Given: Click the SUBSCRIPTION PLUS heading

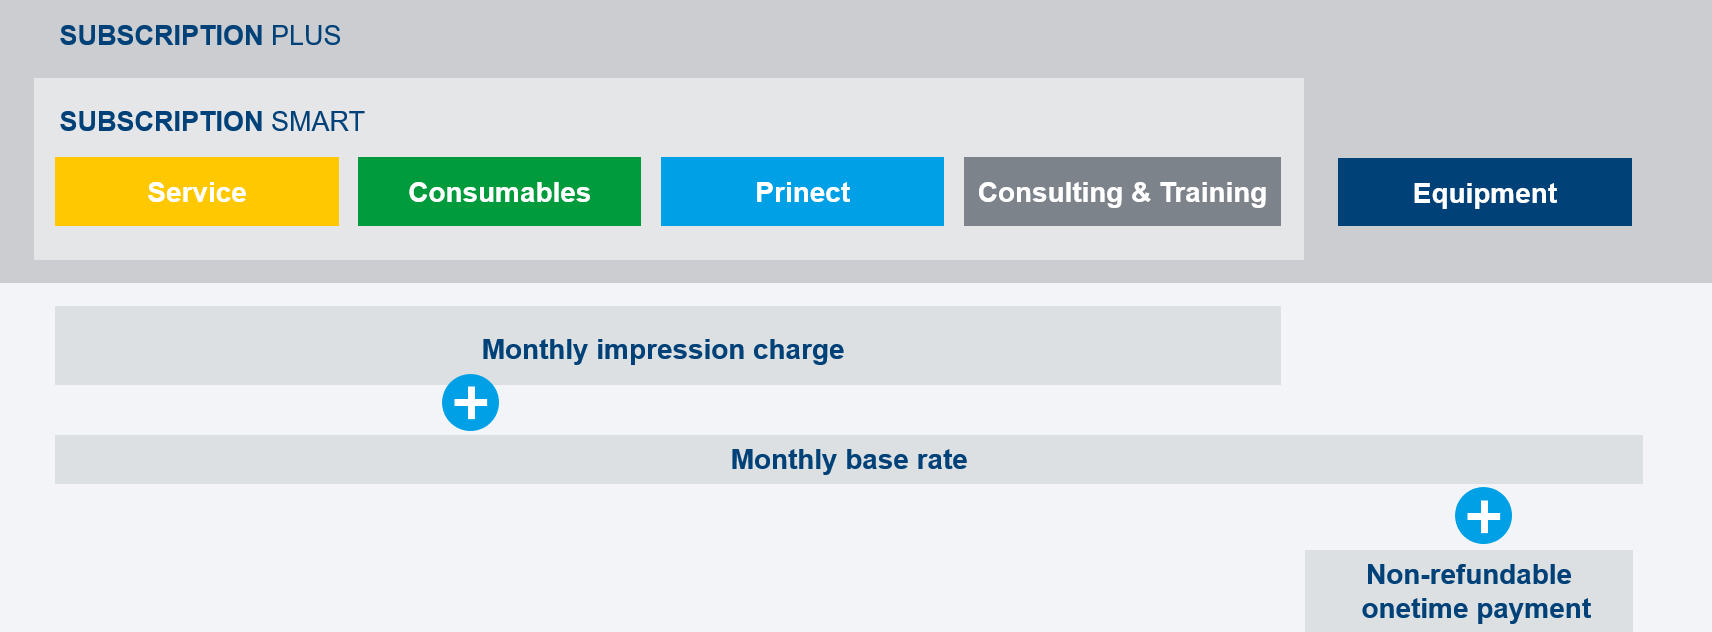Looking at the screenshot, I should [200, 36].
